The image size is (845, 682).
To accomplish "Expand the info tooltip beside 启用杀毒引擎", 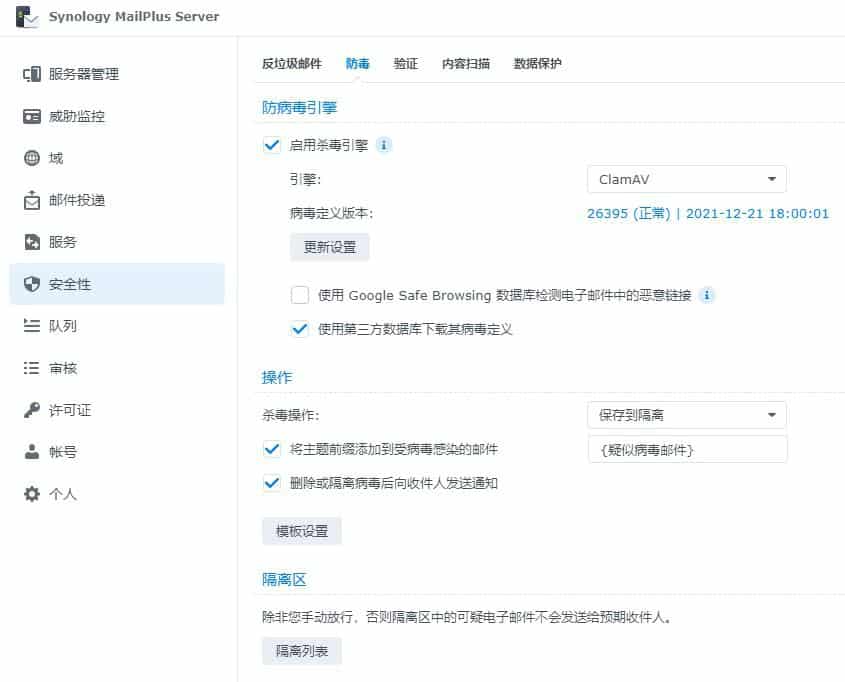I will click(384, 144).
